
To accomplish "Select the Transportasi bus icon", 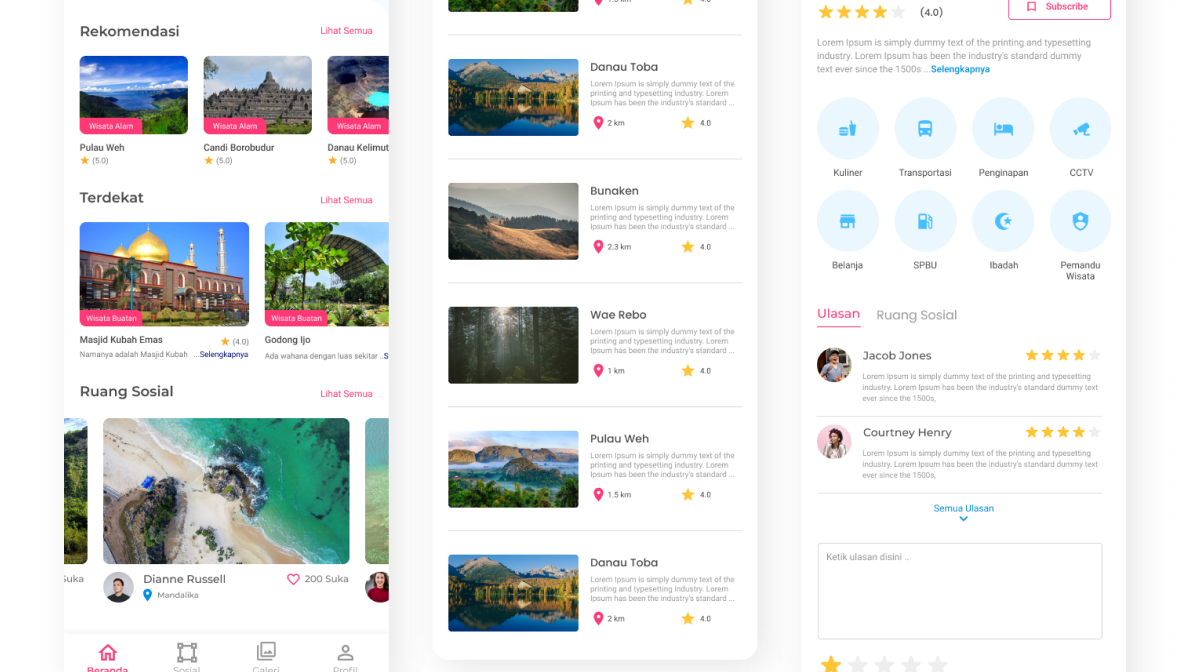I will pyautogui.click(x=925, y=129).
